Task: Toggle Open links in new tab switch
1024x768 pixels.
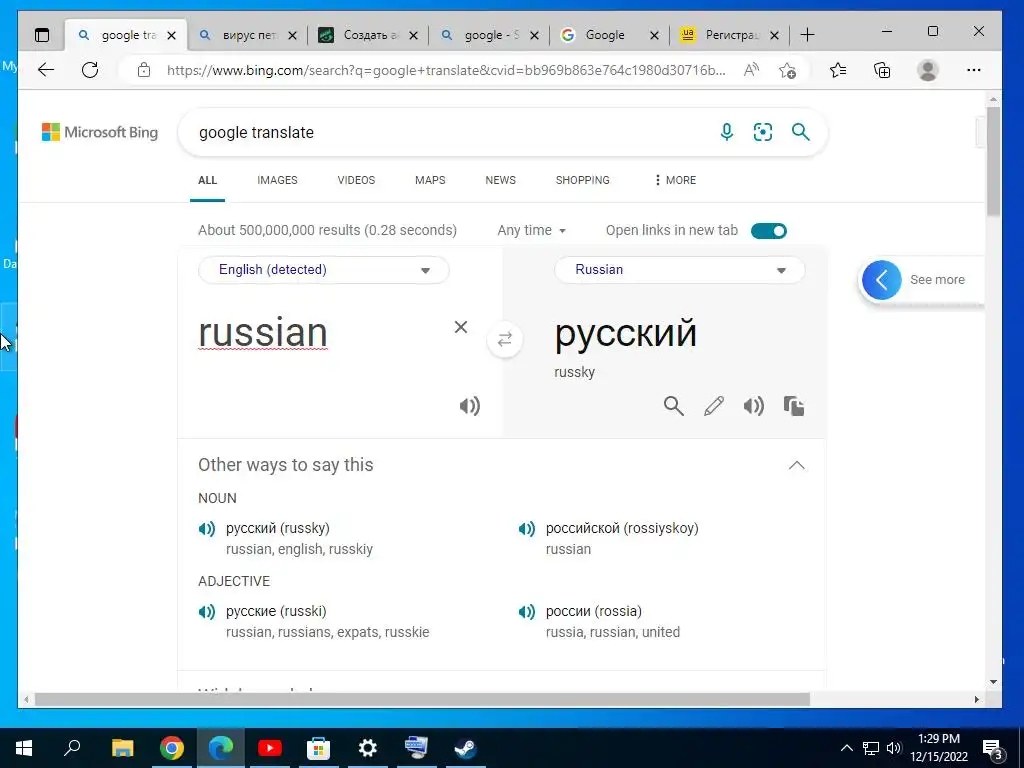Action: (769, 231)
